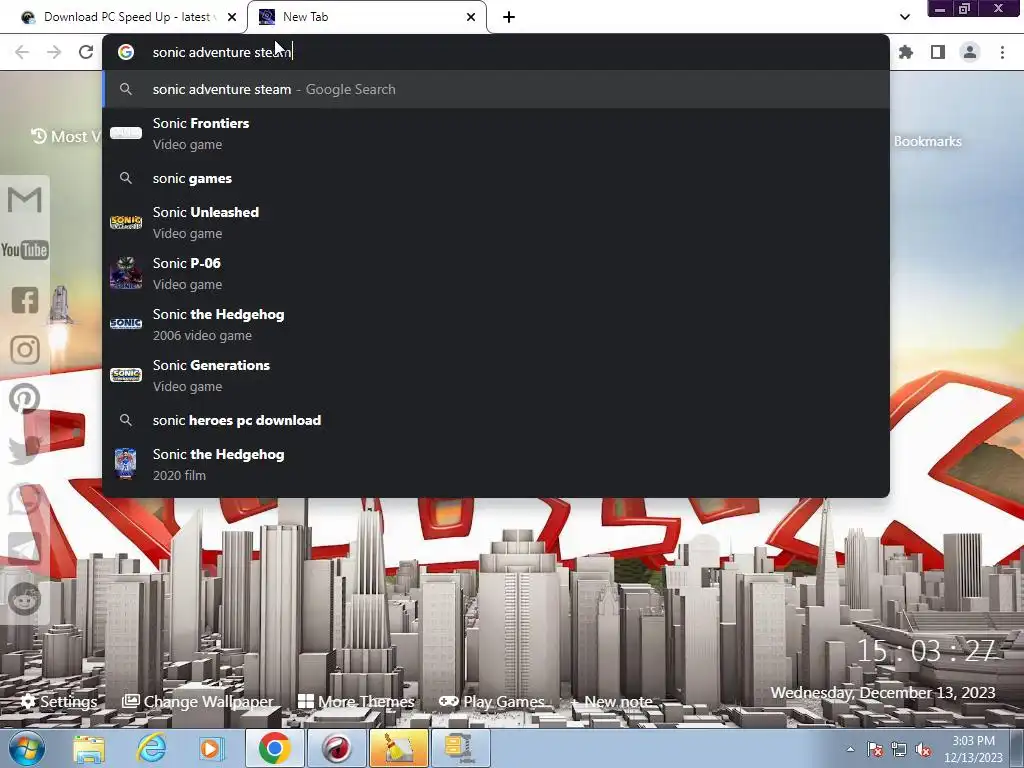Open new tab page Settings
Viewport: 1024px width, 768px height.
[x=59, y=701]
